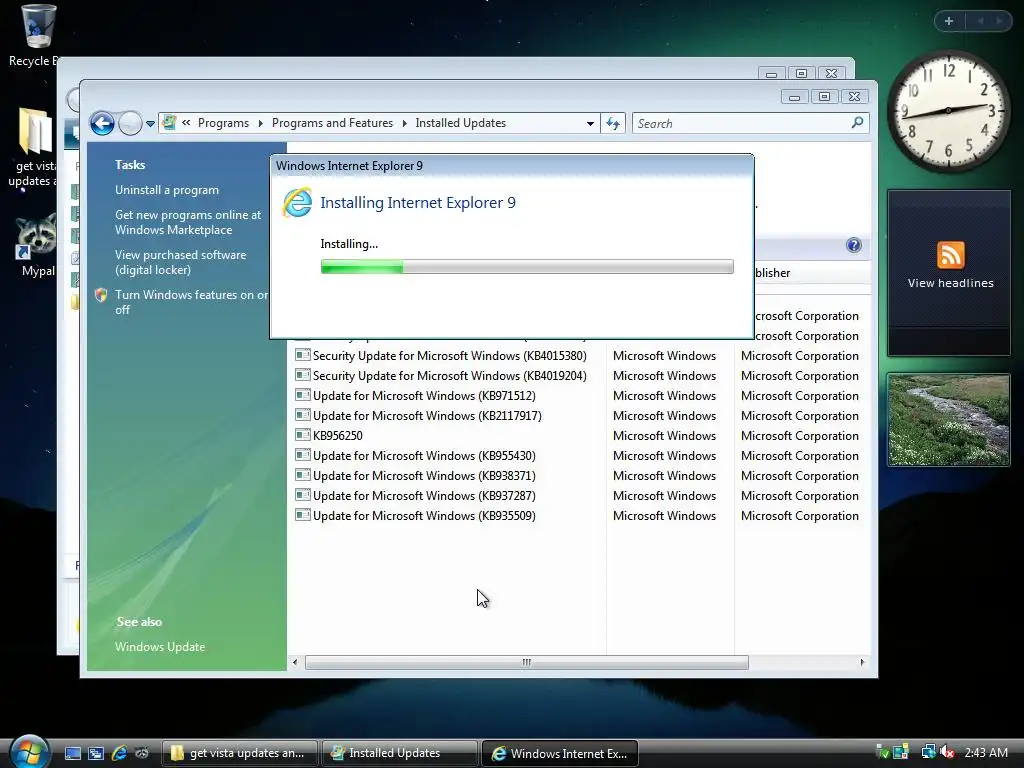This screenshot has width=1024, height=768.
Task: Open Windows Update under See also
Action: 160,647
